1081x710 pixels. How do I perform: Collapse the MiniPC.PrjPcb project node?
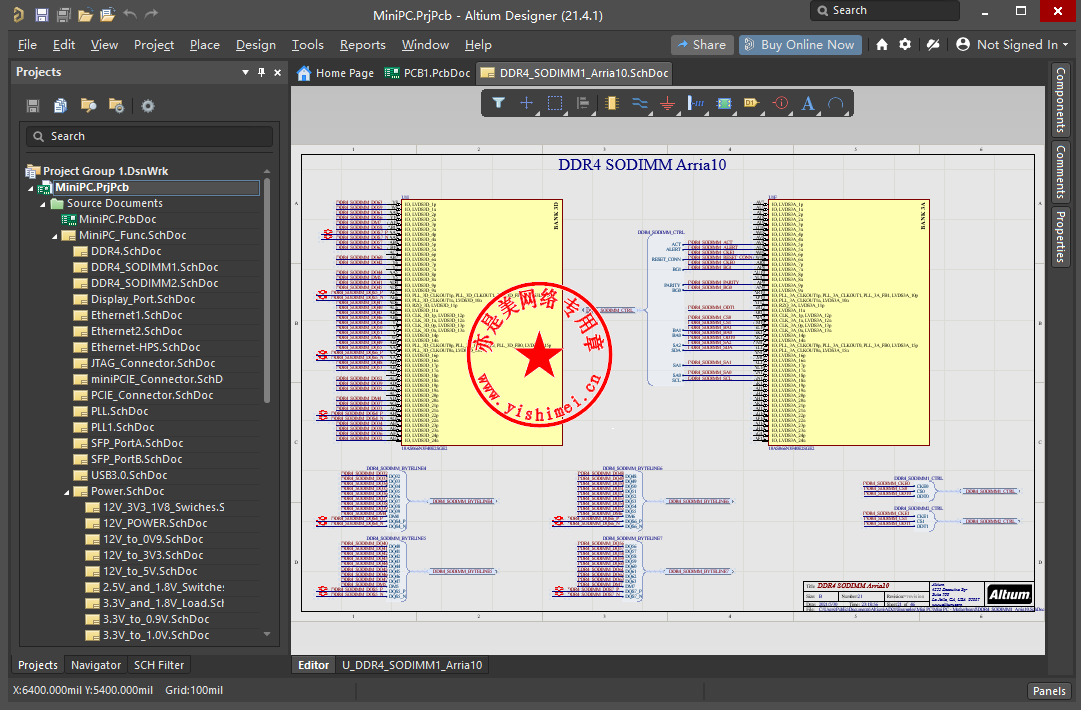(x=30, y=188)
